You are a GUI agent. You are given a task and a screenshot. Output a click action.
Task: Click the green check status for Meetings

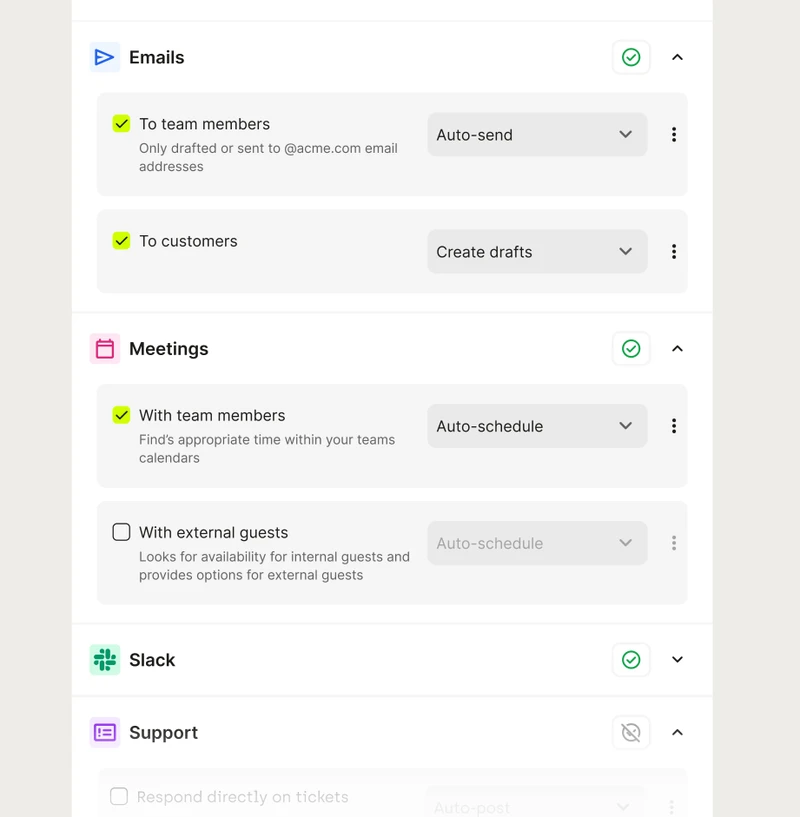tap(631, 349)
